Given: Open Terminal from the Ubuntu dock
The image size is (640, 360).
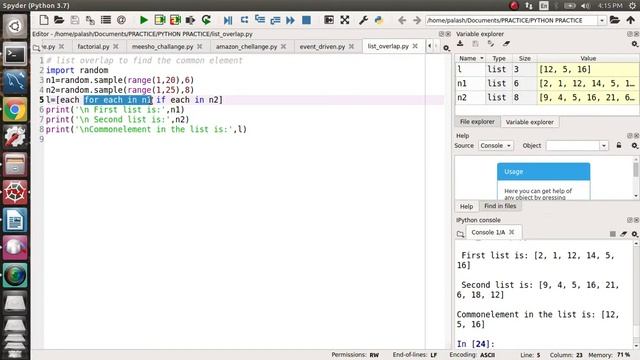Looking at the screenshot, I should click(x=15, y=54).
